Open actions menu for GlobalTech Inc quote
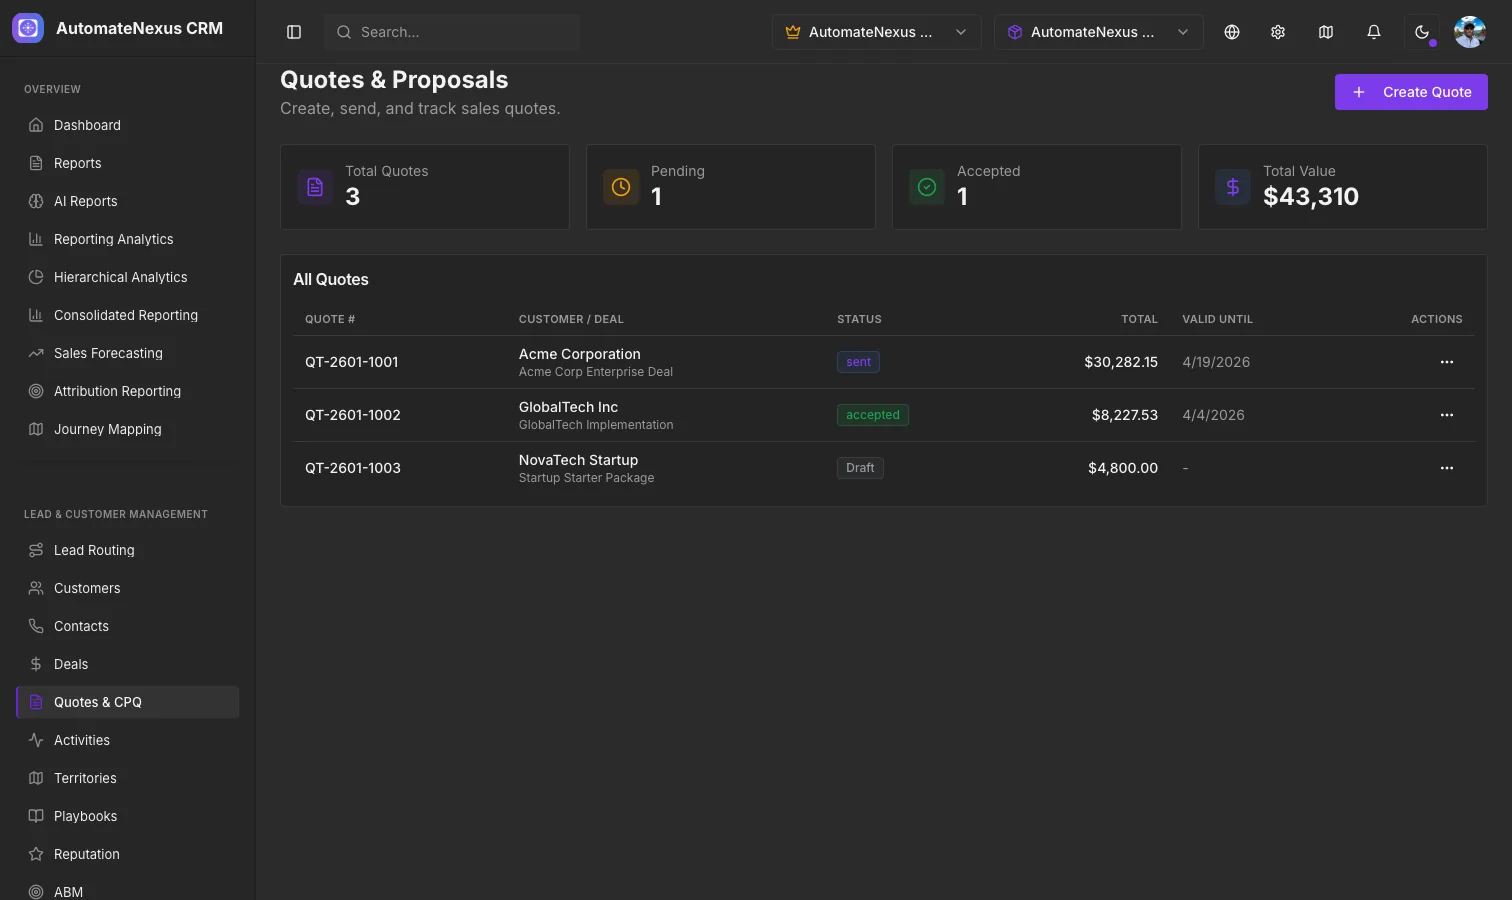Viewport: 1512px width, 900px height. (1447, 415)
